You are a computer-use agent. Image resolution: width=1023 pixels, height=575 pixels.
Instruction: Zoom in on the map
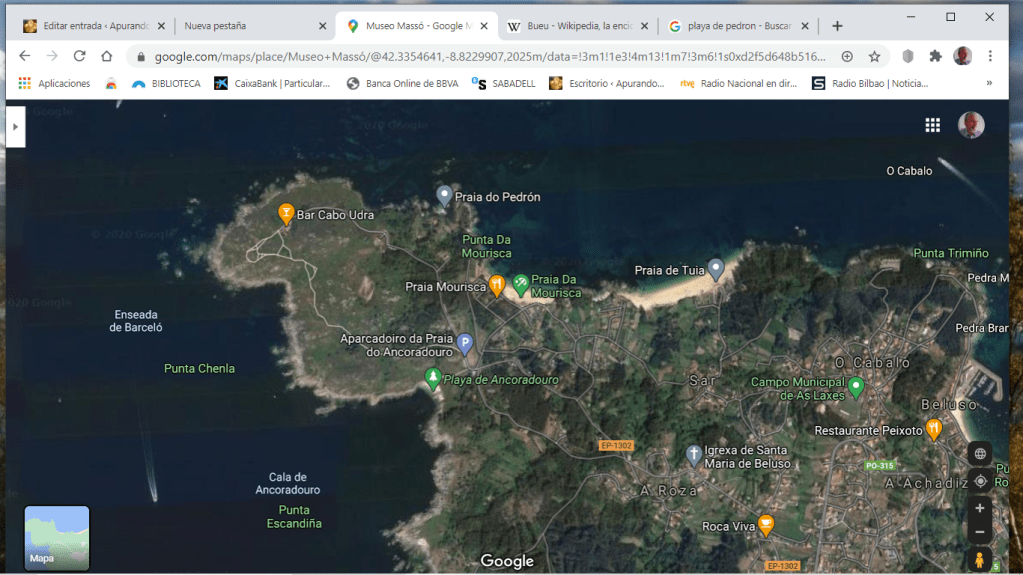tap(979, 508)
